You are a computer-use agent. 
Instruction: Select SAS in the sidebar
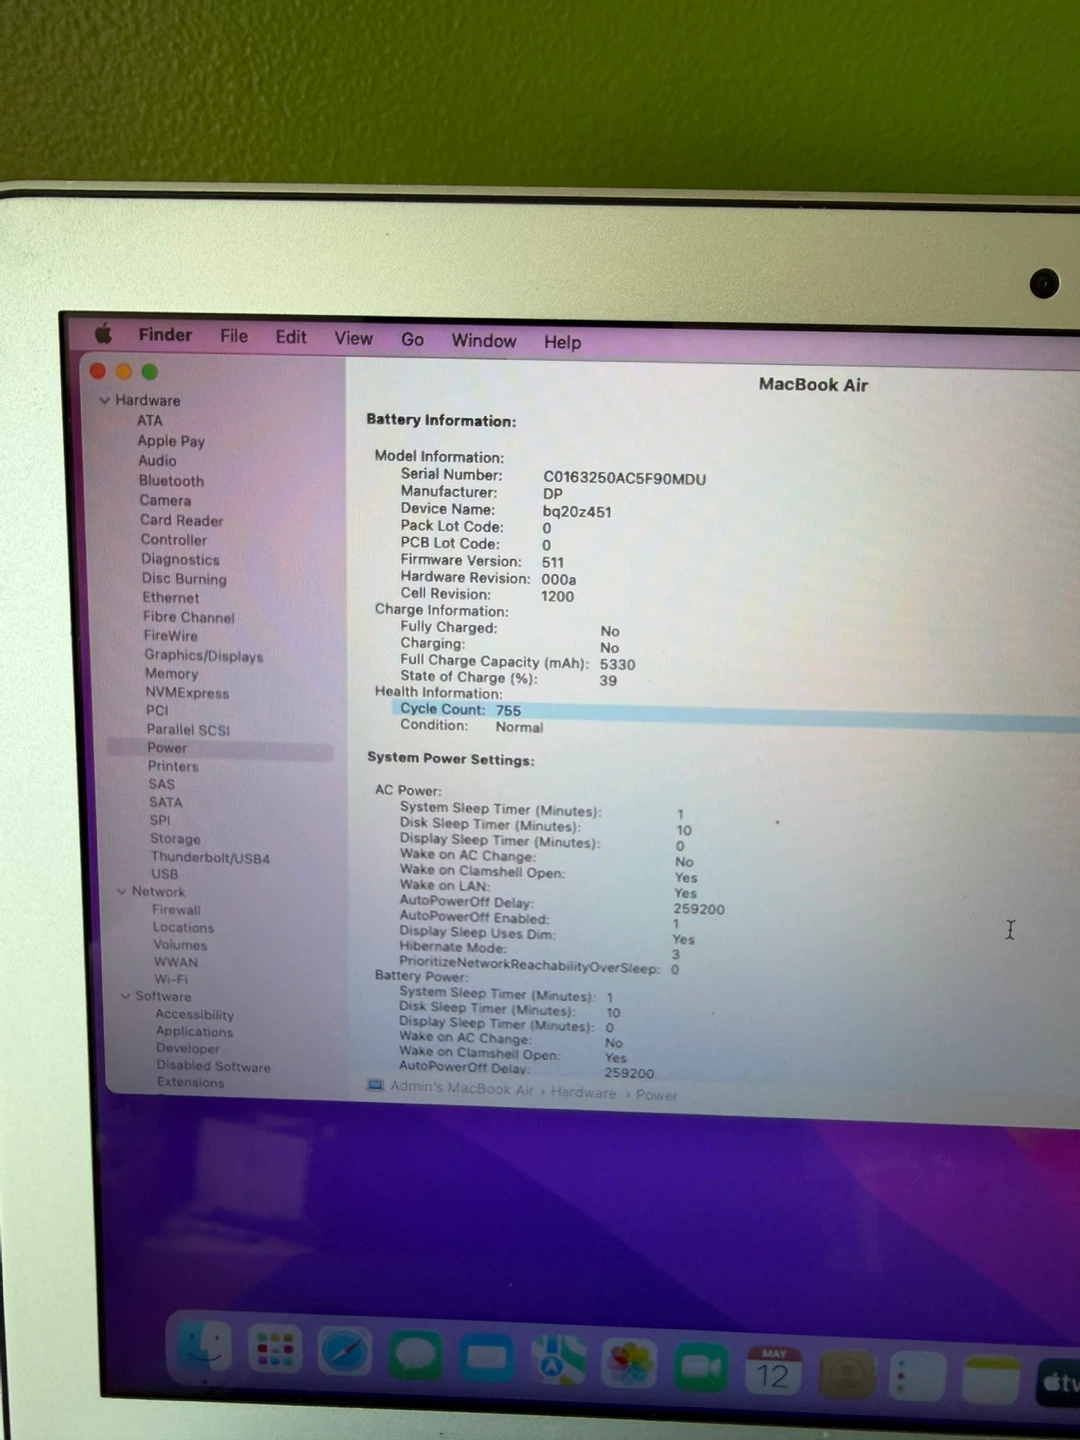coord(161,784)
